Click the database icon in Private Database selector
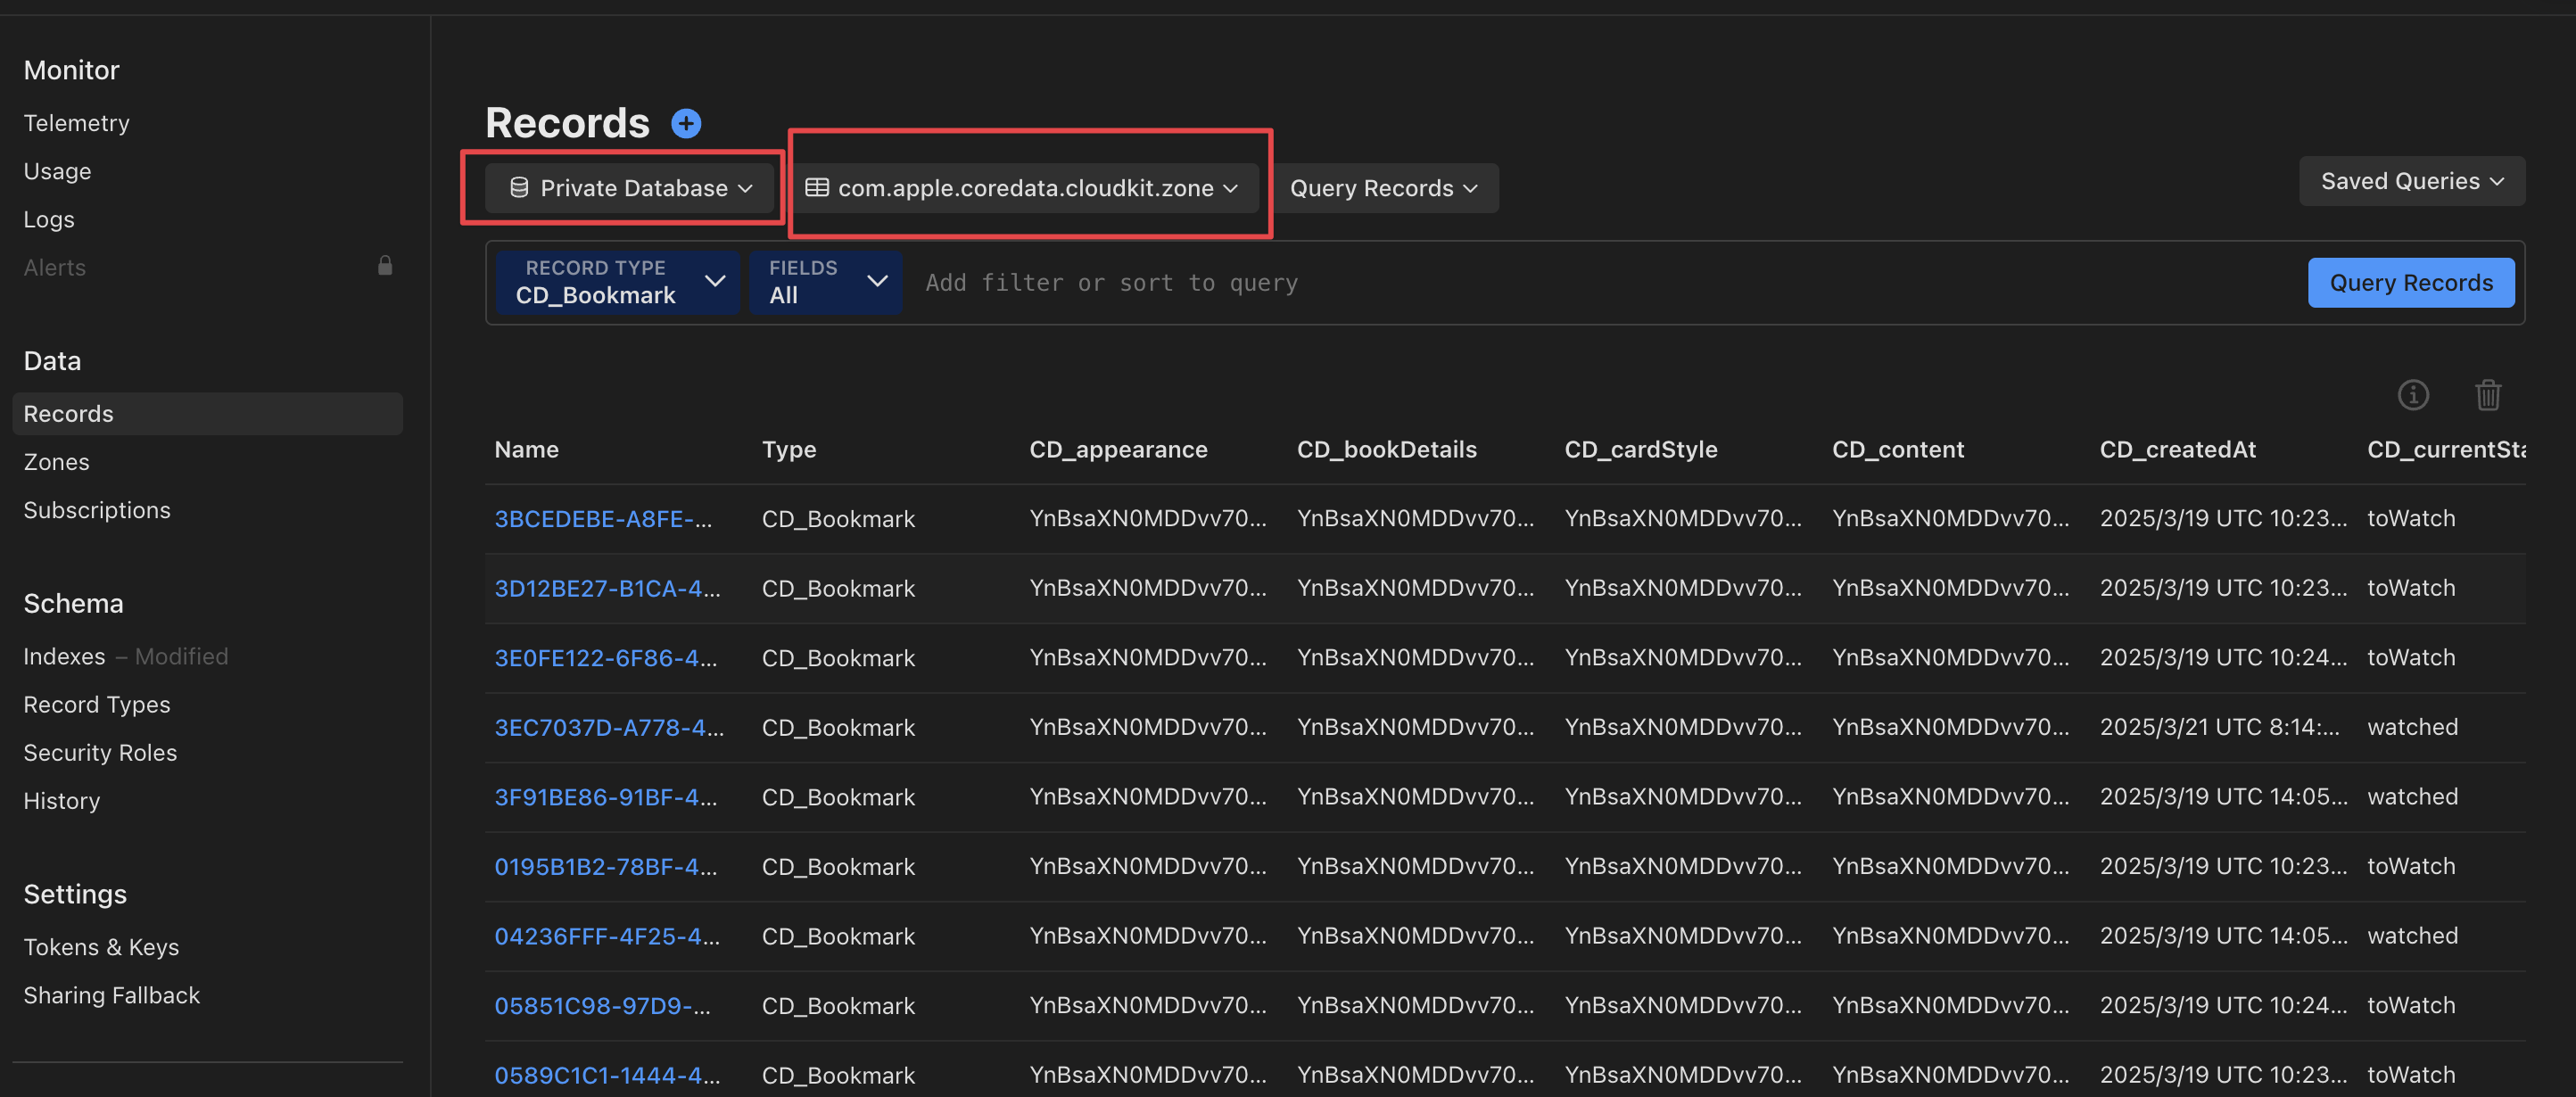 (x=519, y=188)
